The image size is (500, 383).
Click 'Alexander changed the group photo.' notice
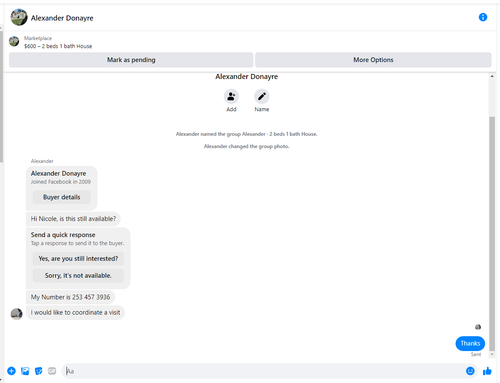(x=246, y=146)
